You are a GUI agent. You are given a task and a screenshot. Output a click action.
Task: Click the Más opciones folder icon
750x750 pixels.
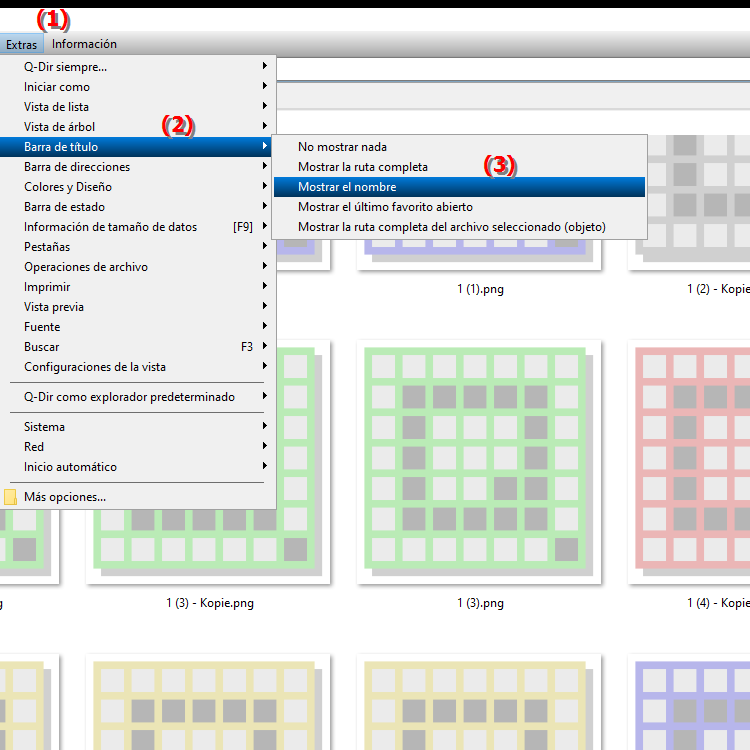(10, 497)
